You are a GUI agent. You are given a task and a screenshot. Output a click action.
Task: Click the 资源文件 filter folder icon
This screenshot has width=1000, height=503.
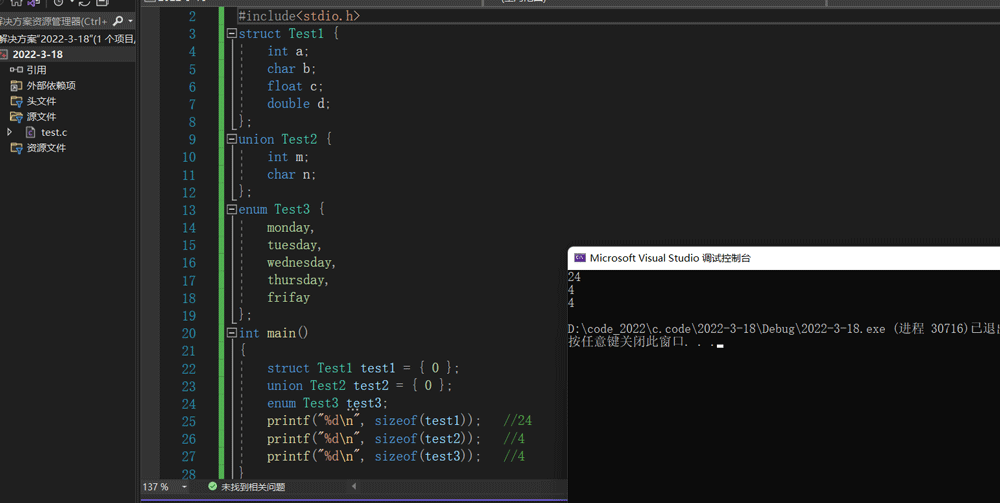tap(17, 148)
